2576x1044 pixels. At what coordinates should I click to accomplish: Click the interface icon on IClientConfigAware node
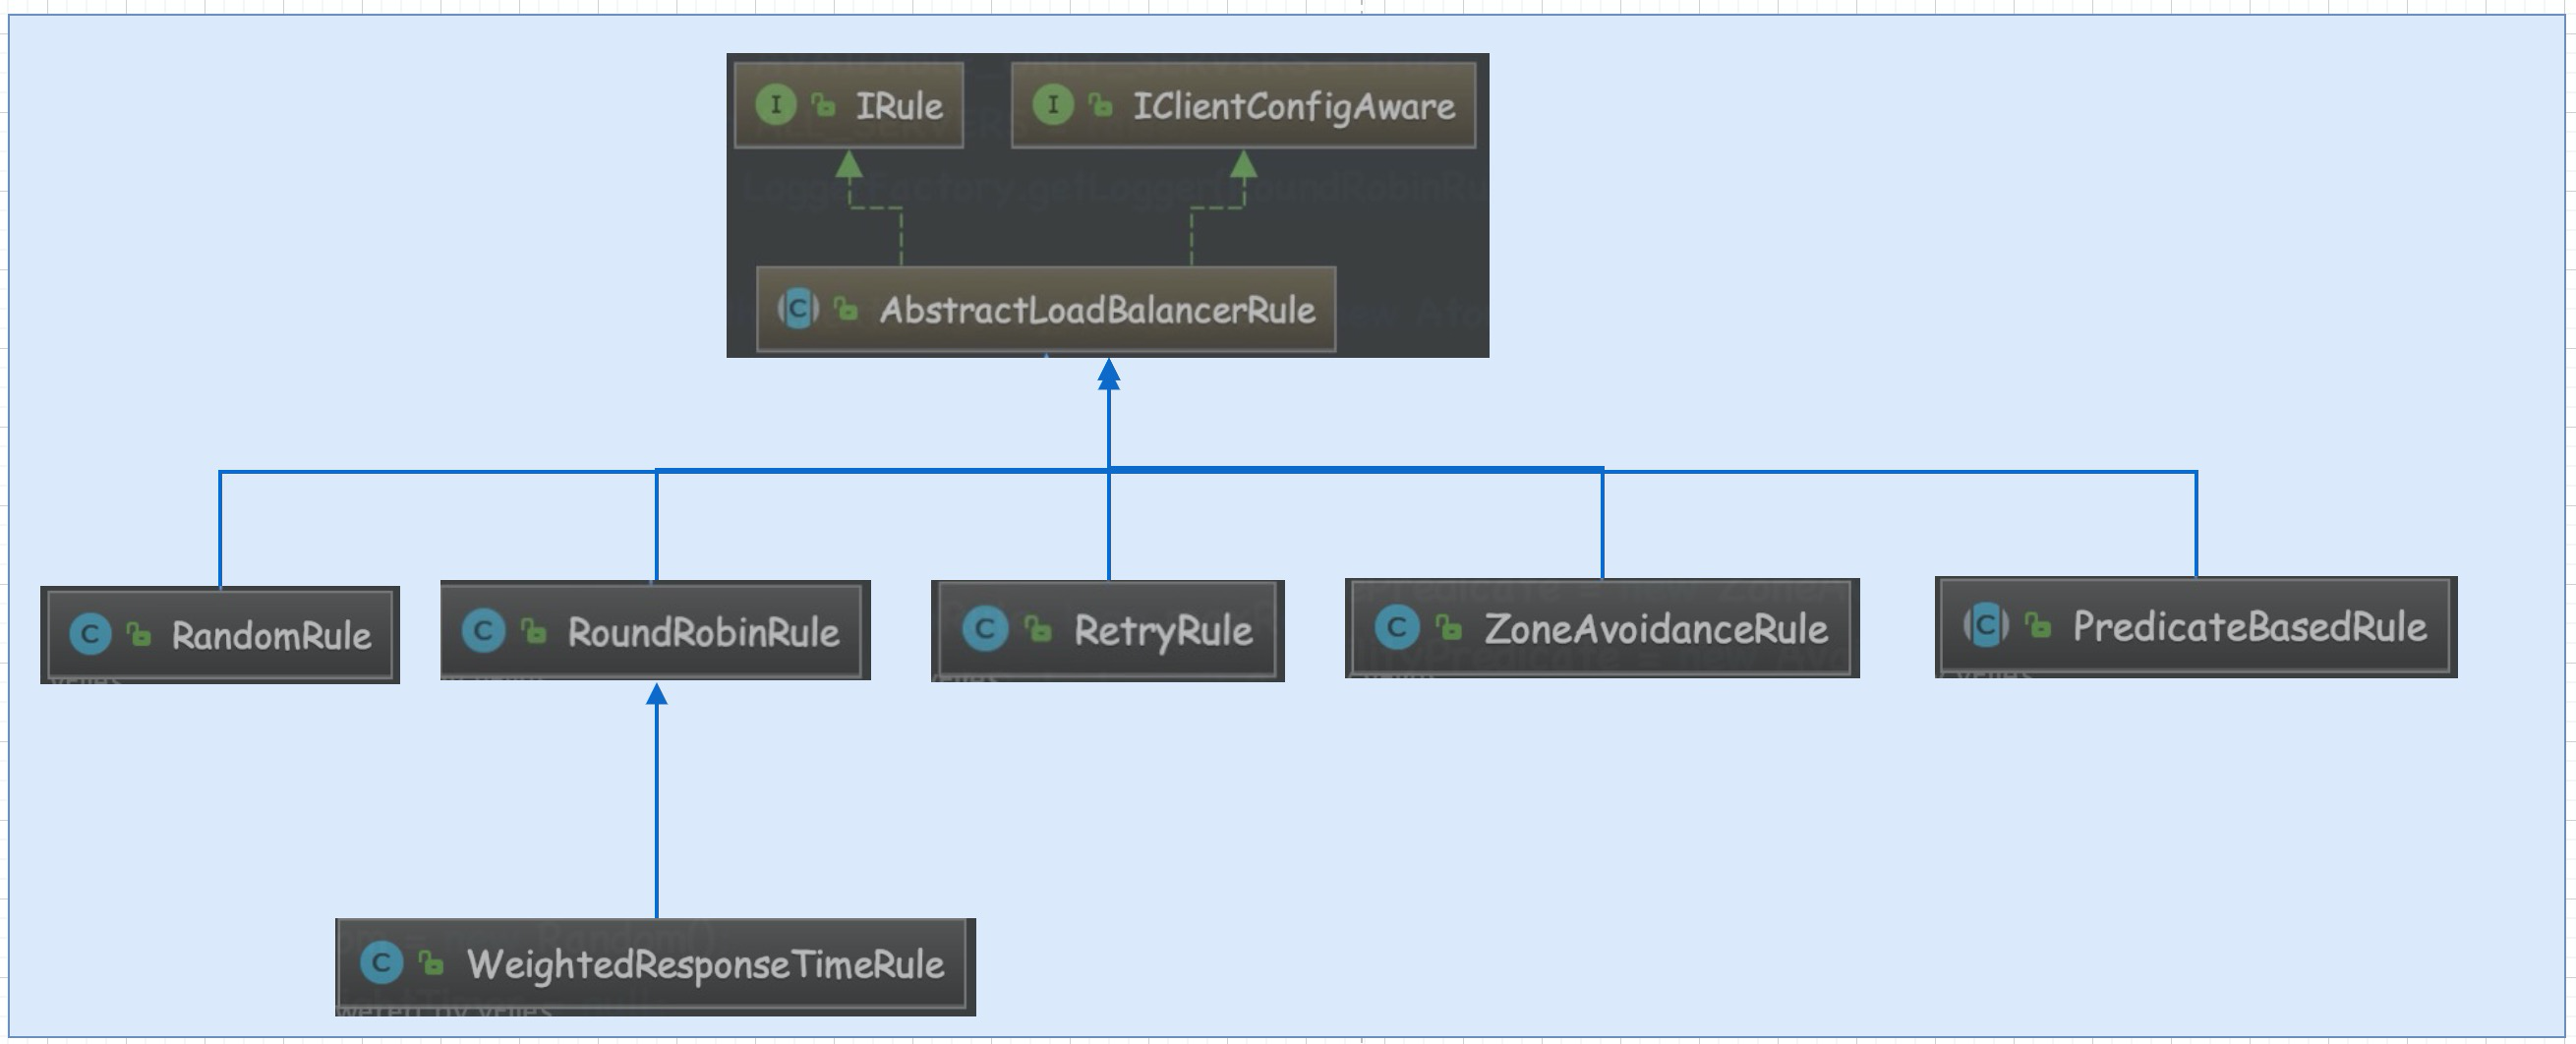tap(1056, 103)
